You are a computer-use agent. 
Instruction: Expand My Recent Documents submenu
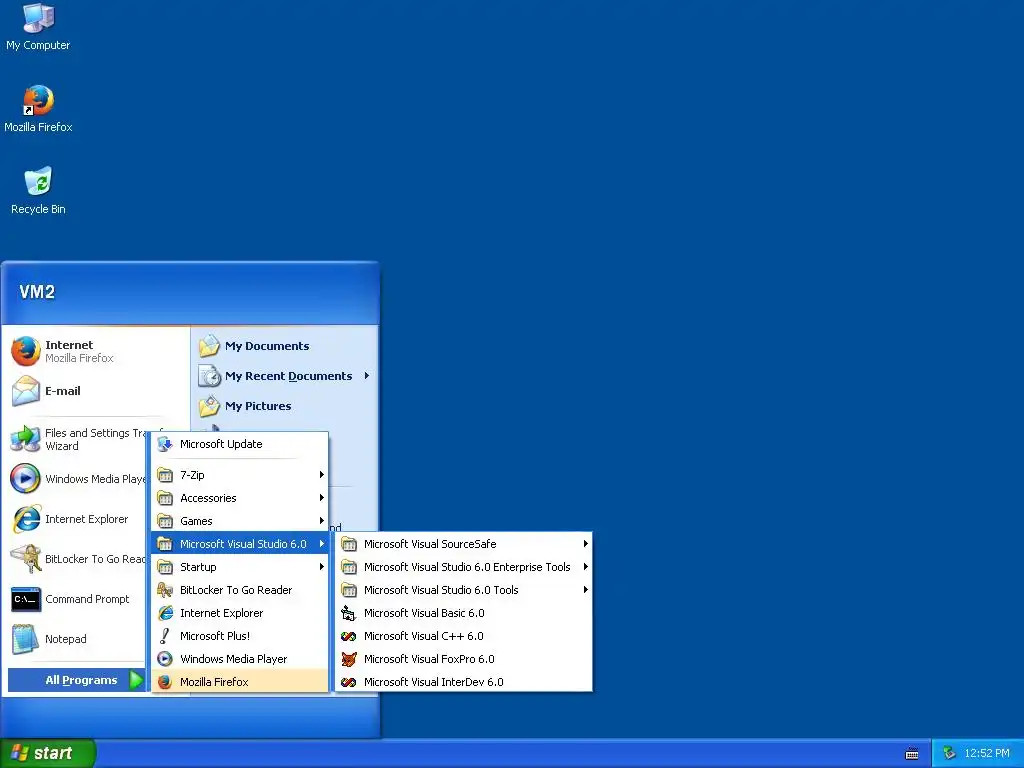[x=285, y=376]
